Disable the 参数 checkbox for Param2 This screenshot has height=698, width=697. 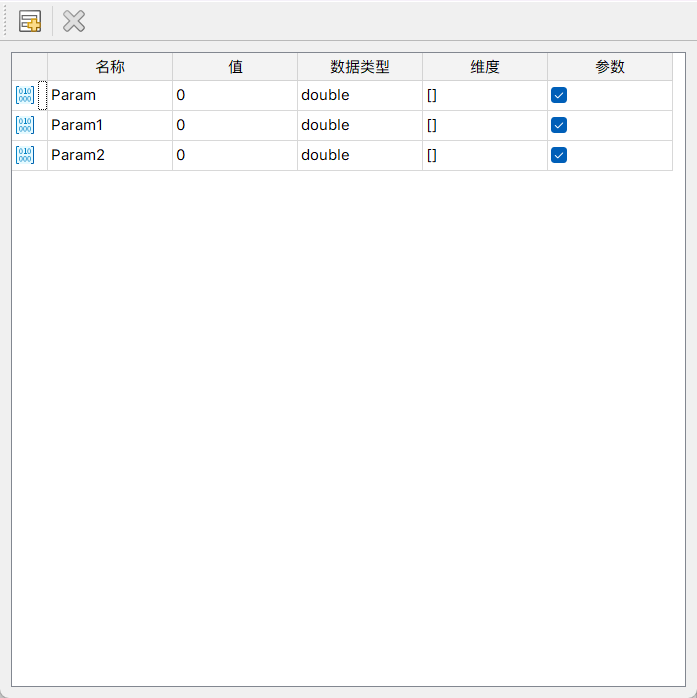[x=559, y=155]
